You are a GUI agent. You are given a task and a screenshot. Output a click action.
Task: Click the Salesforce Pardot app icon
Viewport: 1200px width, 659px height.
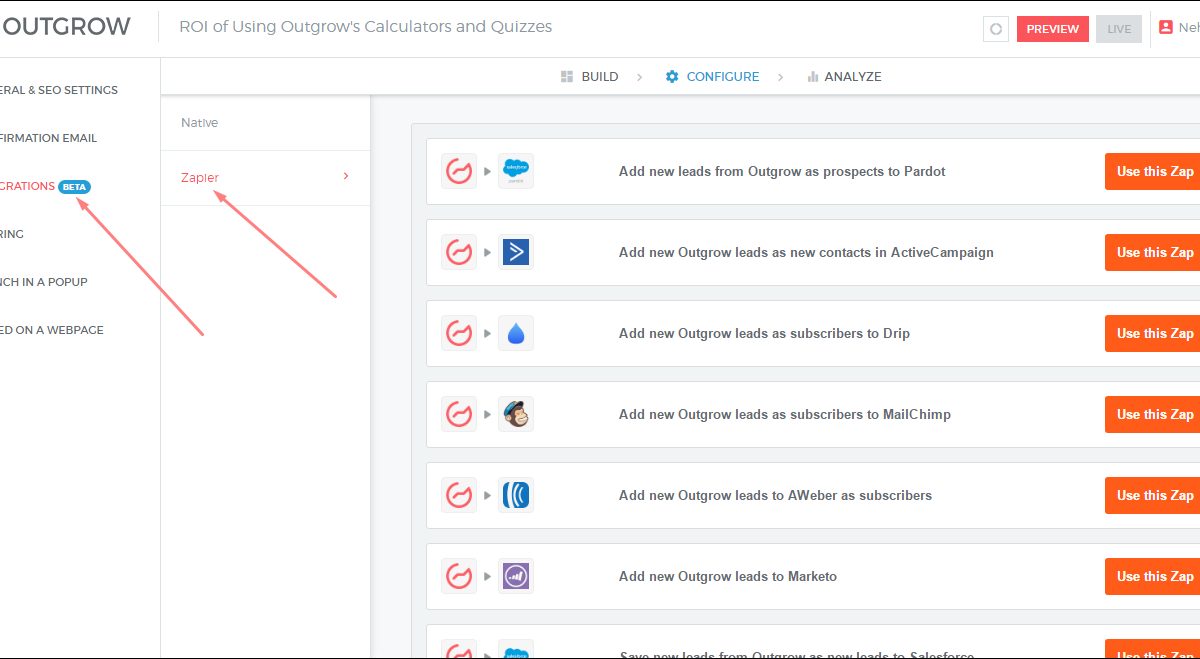(x=516, y=171)
